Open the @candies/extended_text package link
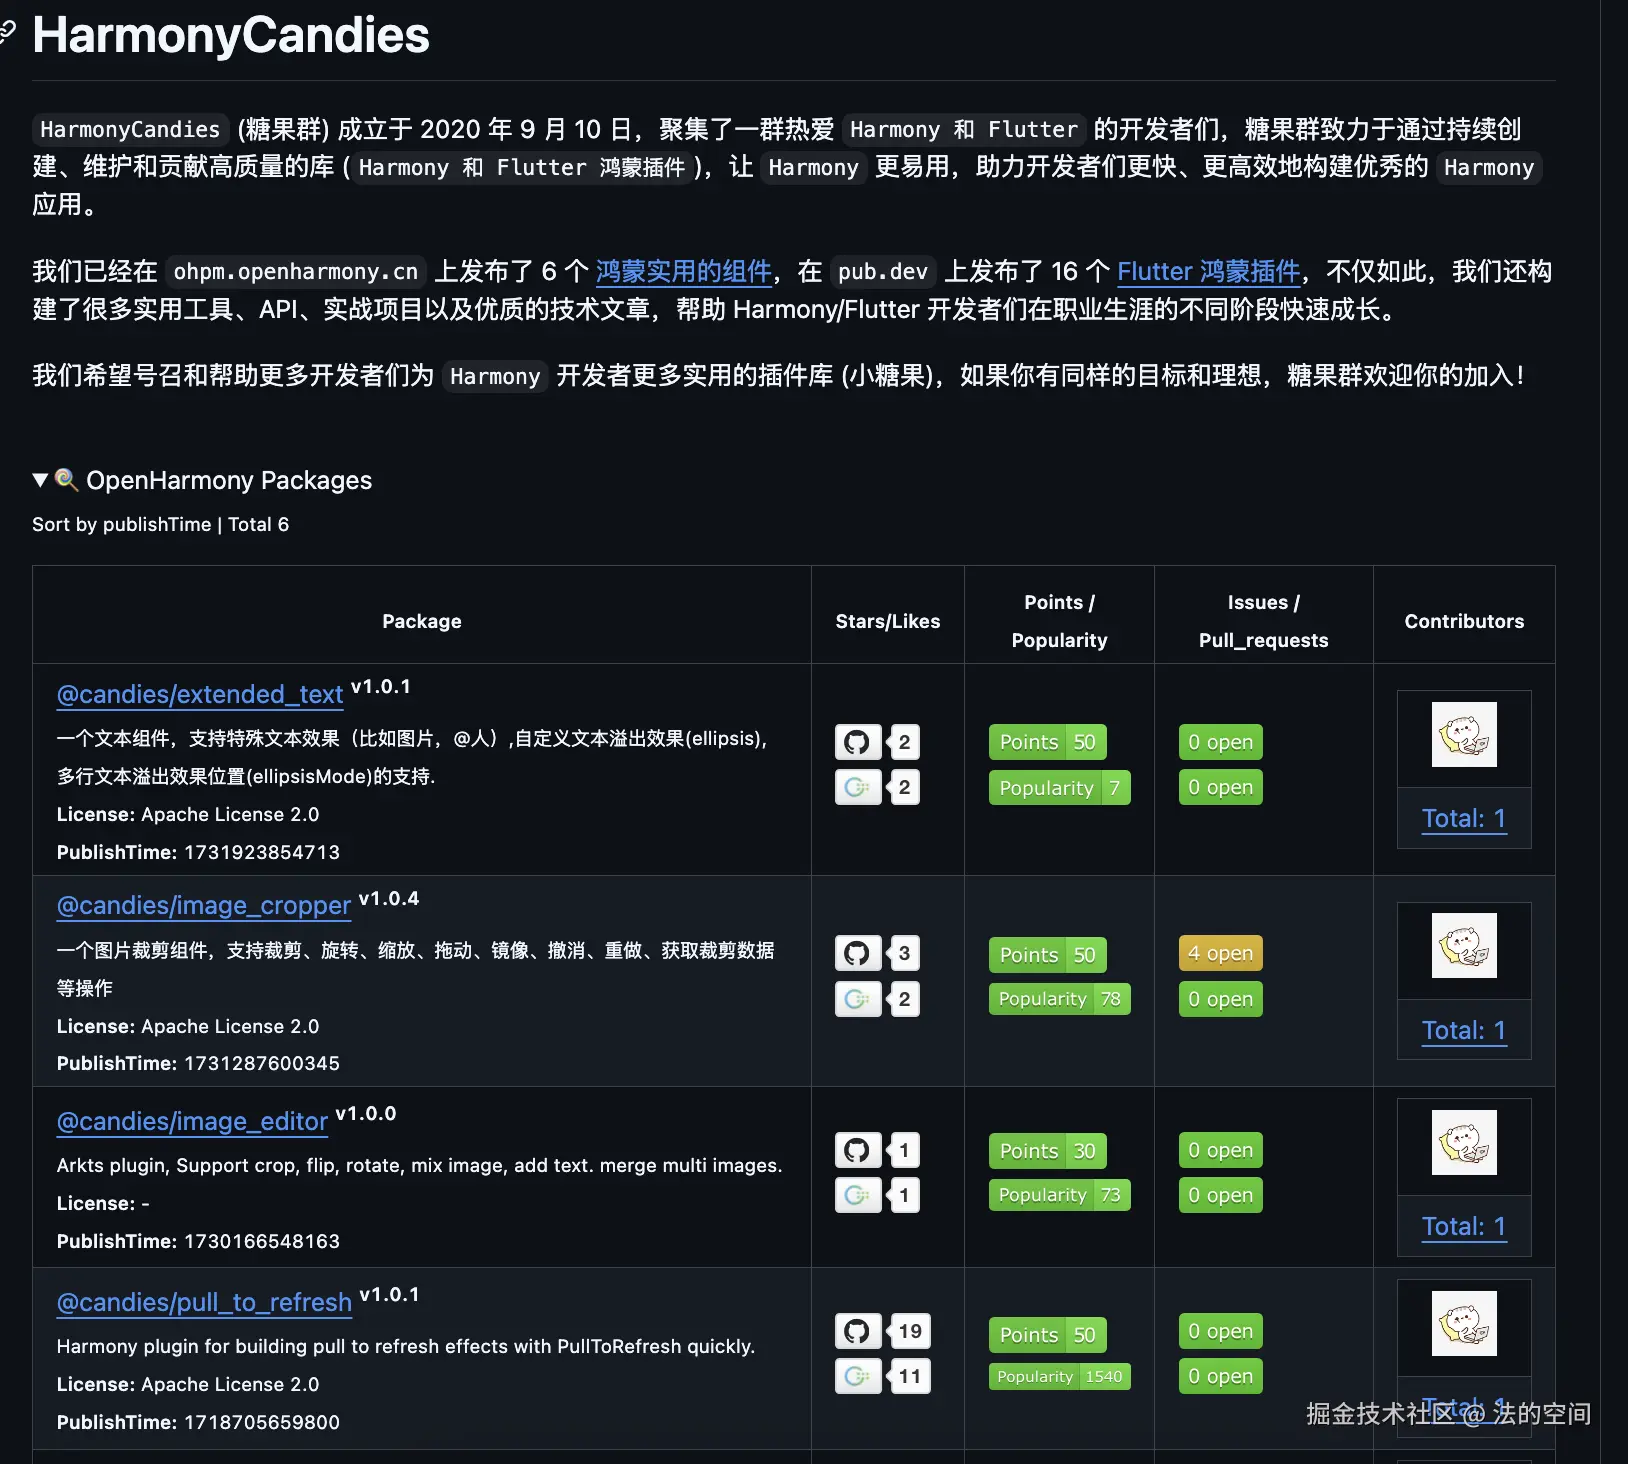This screenshot has width=1628, height=1464. (x=199, y=694)
